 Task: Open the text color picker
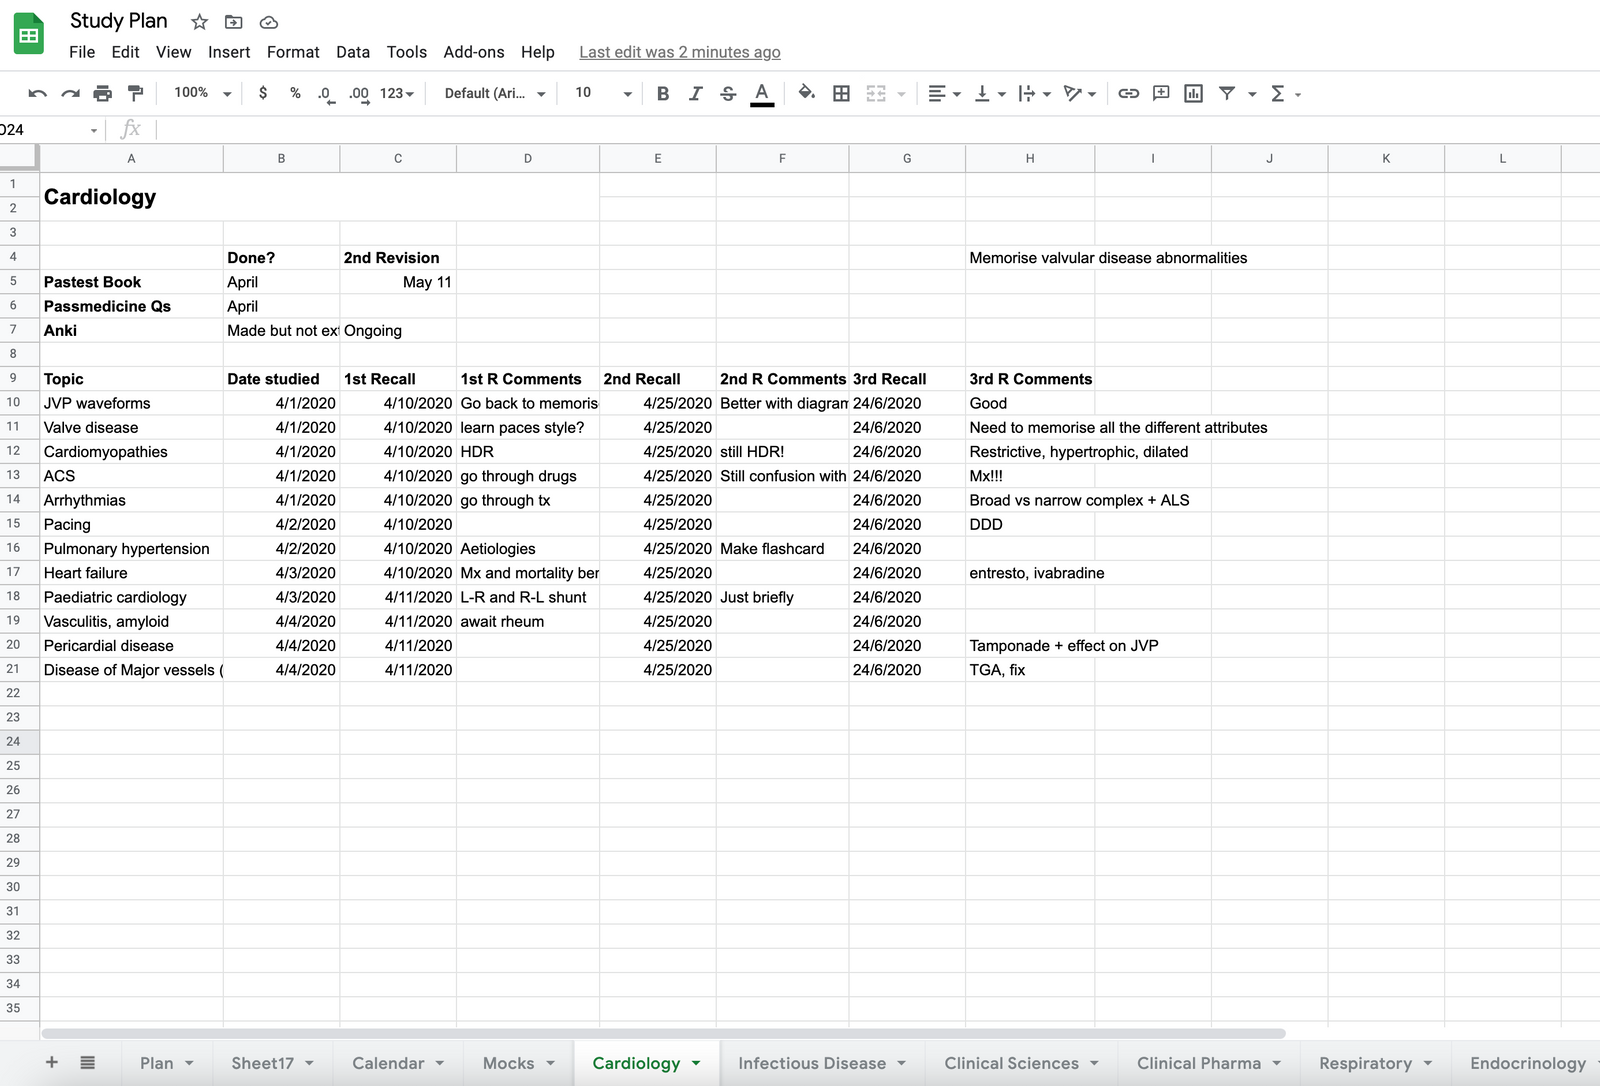click(x=762, y=93)
